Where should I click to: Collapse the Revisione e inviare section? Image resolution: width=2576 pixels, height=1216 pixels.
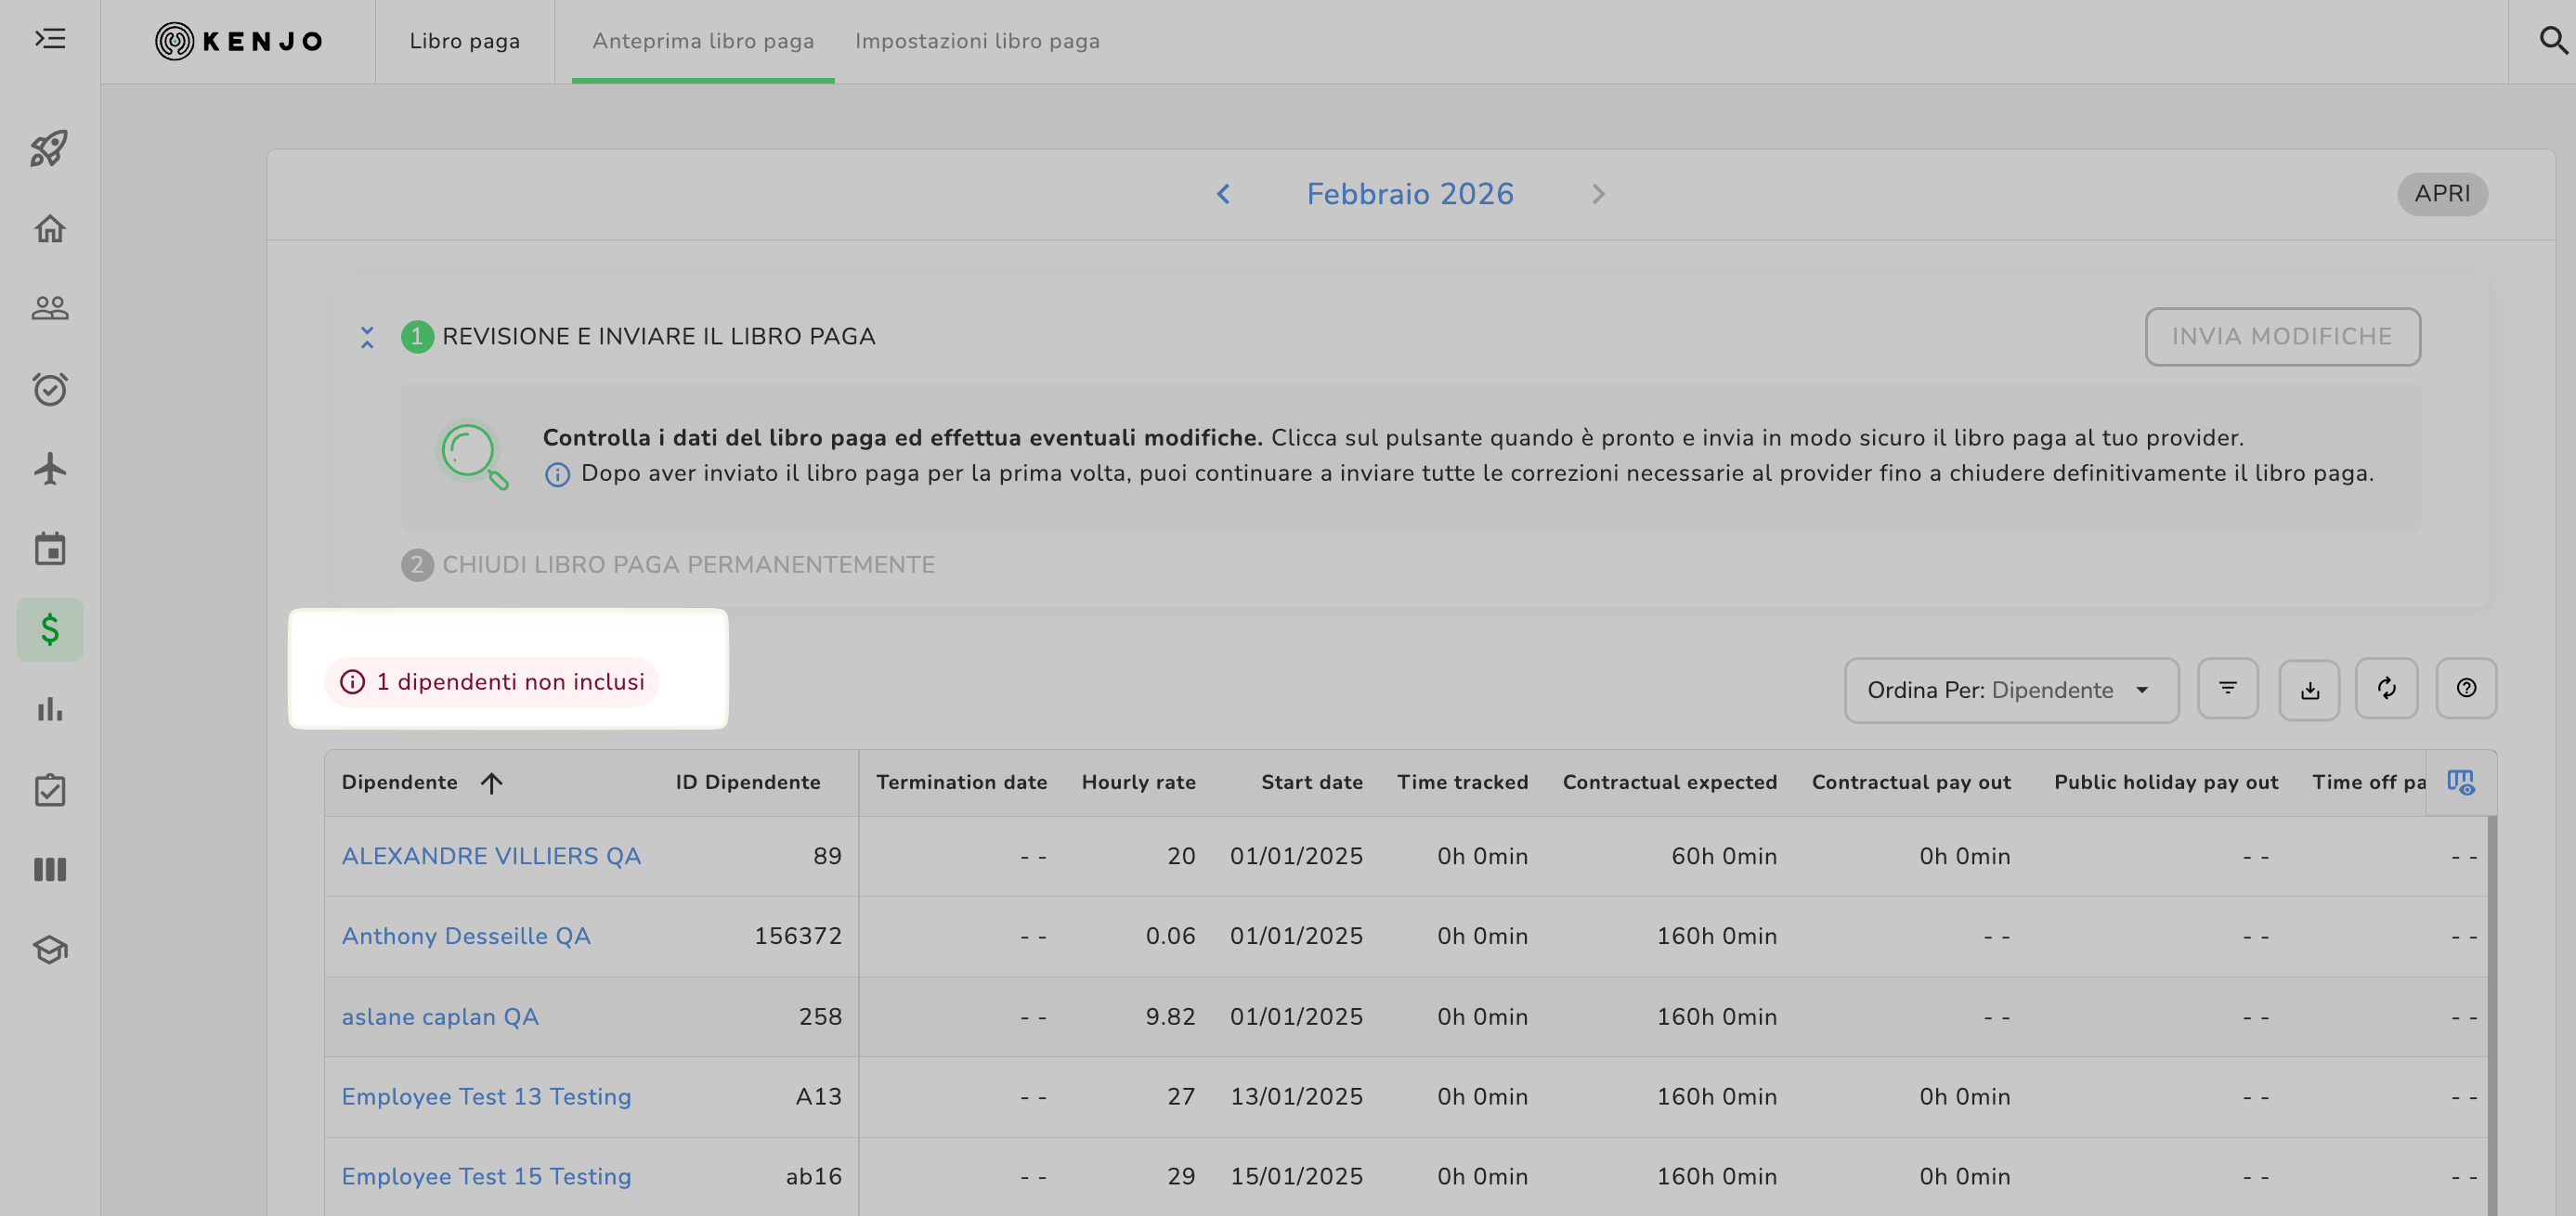coord(367,337)
